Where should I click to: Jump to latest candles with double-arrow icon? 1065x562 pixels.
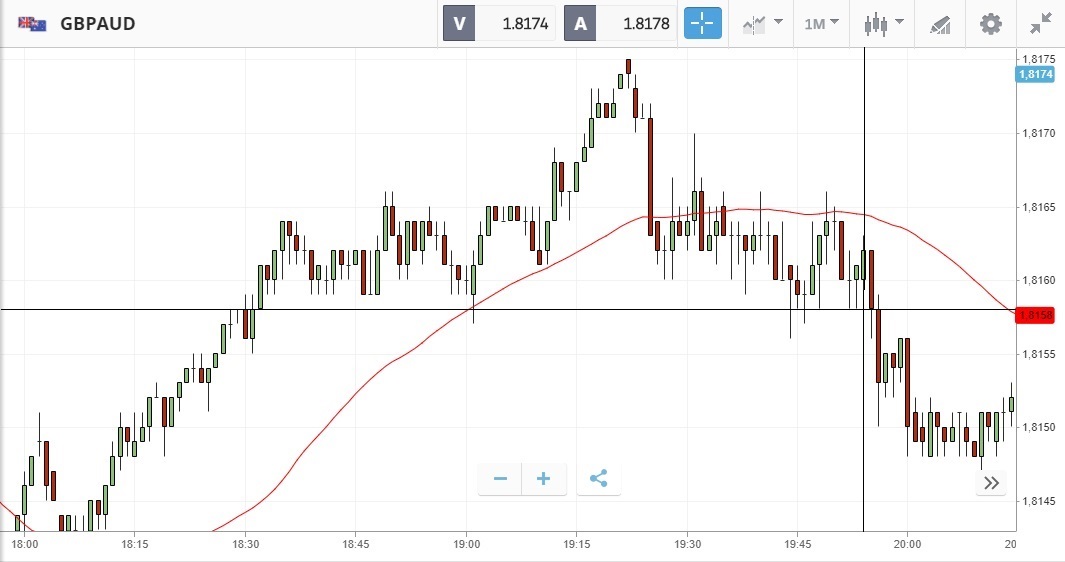[991, 483]
